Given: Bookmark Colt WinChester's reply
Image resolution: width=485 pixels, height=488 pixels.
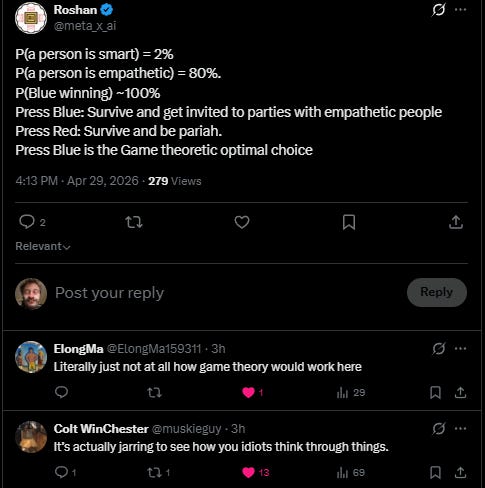Looking at the screenshot, I should (x=435, y=472).
